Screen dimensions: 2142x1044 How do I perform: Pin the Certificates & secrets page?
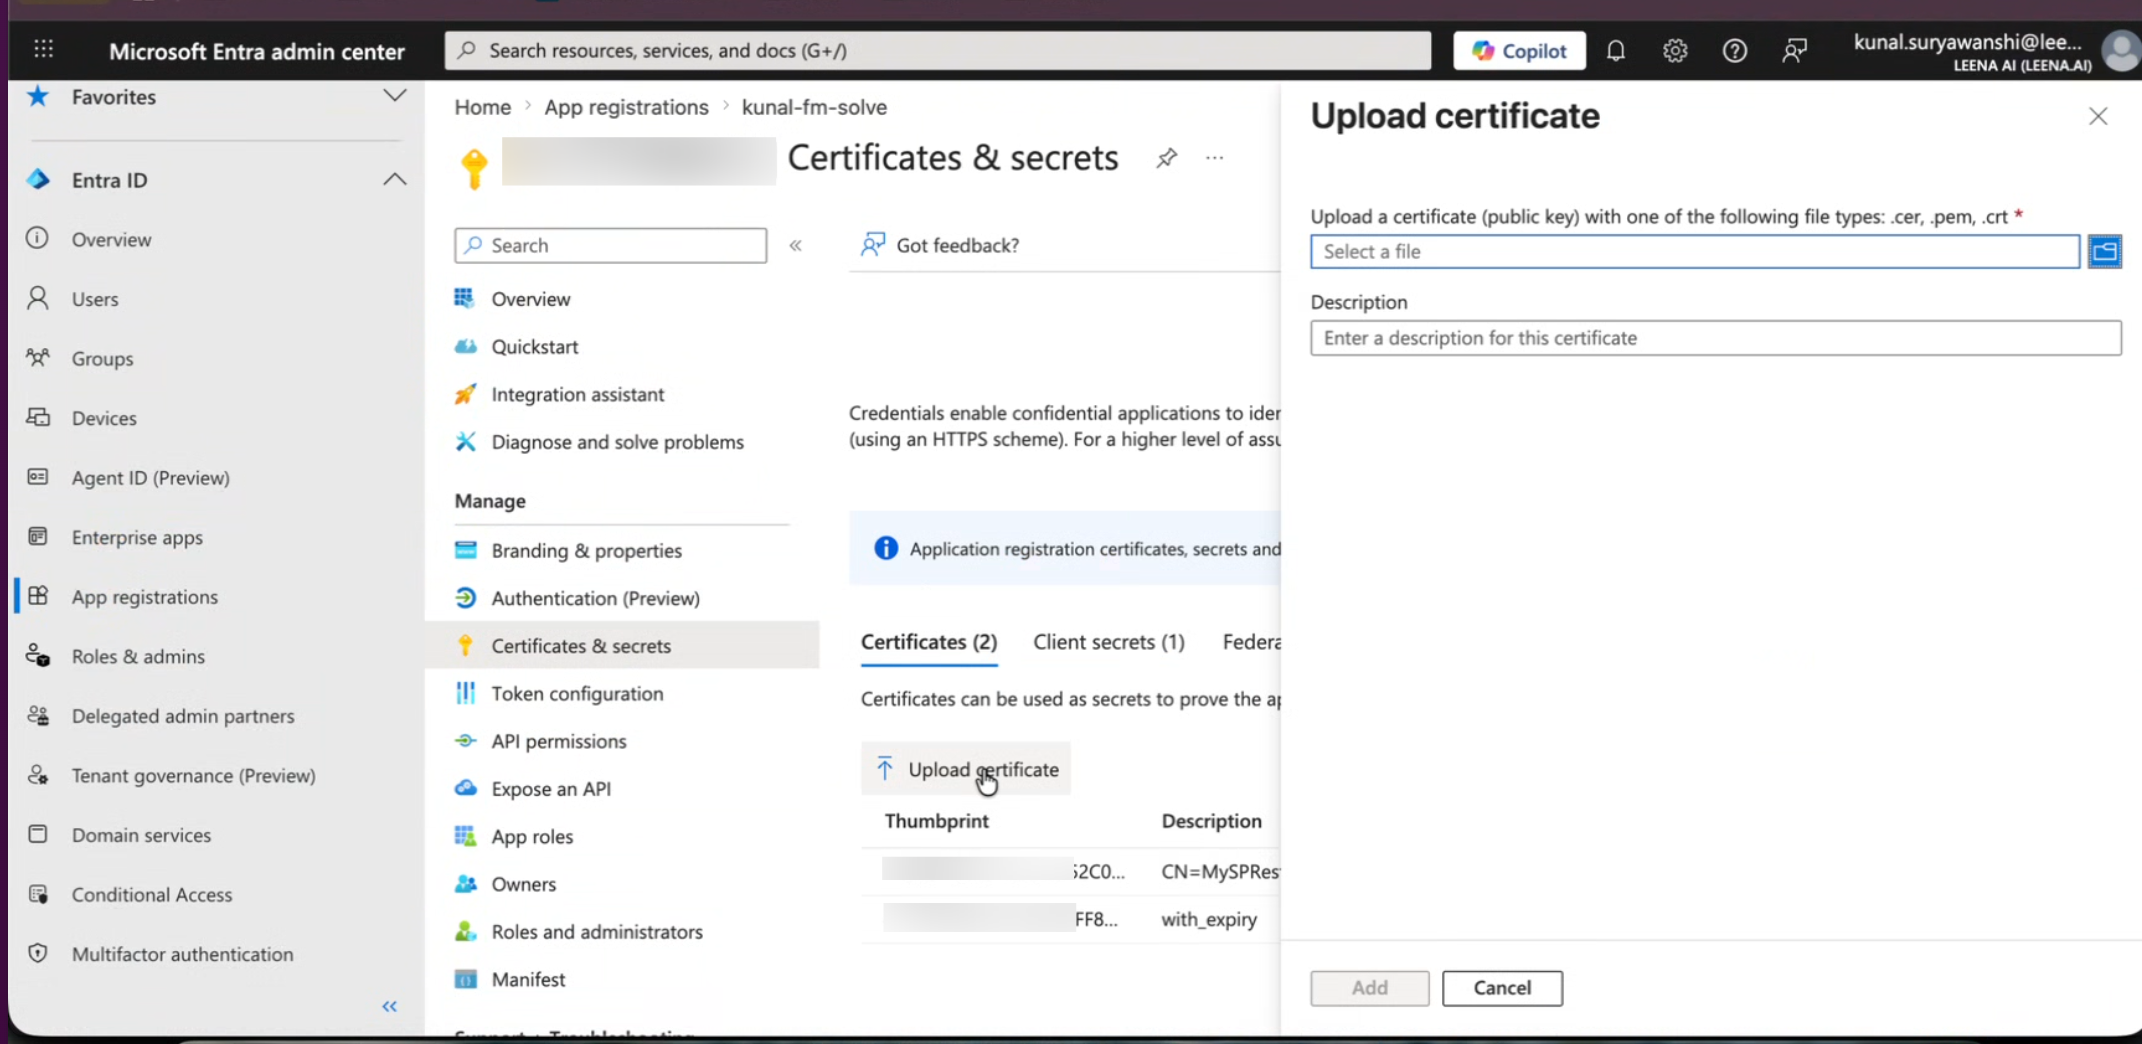pos(1166,158)
